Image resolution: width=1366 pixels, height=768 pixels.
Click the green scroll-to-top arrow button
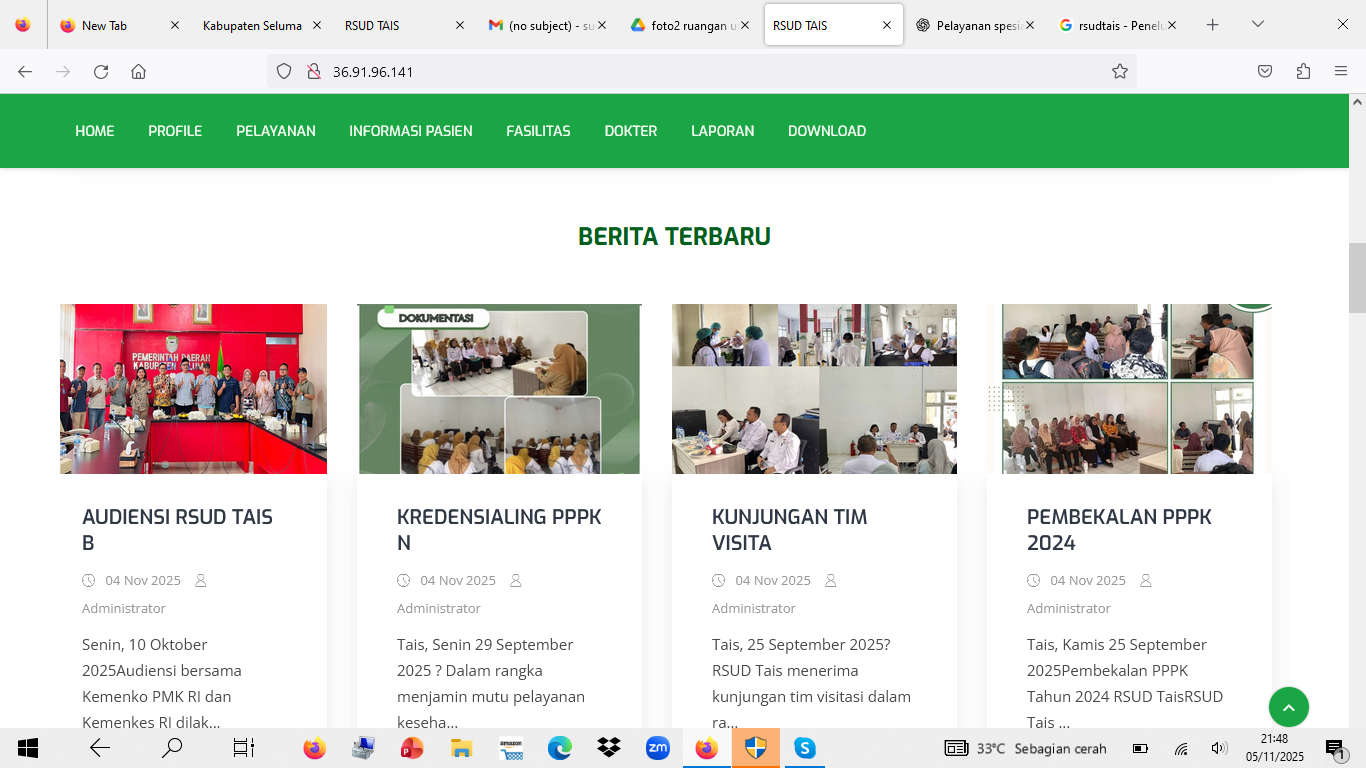coord(1288,708)
